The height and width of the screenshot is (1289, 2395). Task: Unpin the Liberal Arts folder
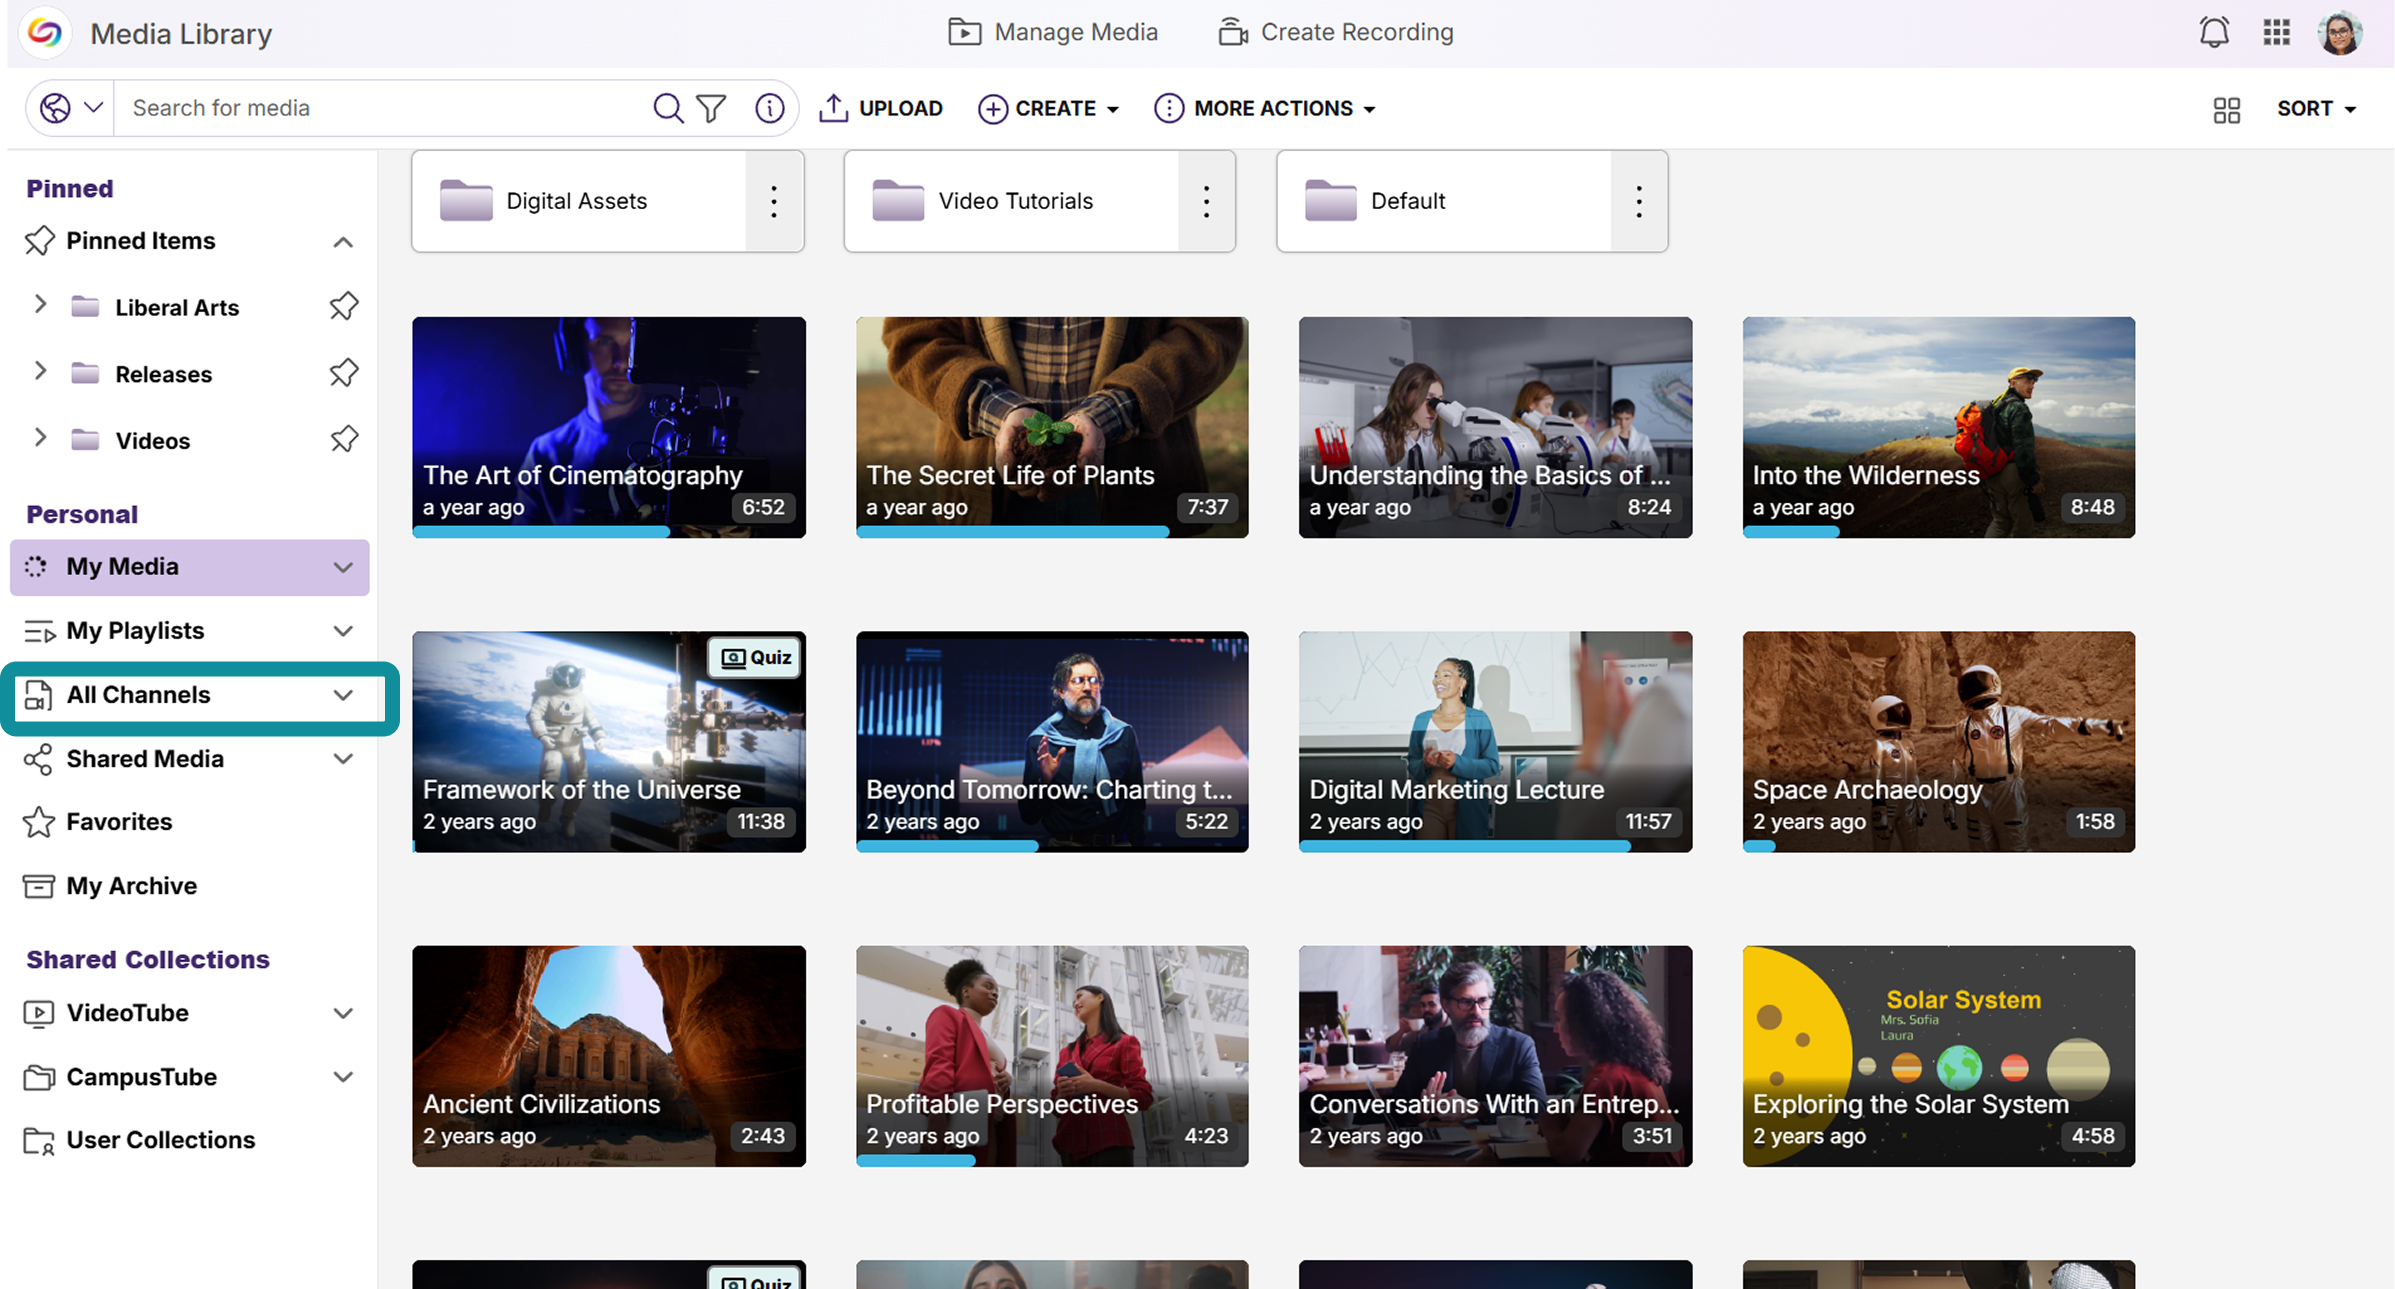pos(343,306)
